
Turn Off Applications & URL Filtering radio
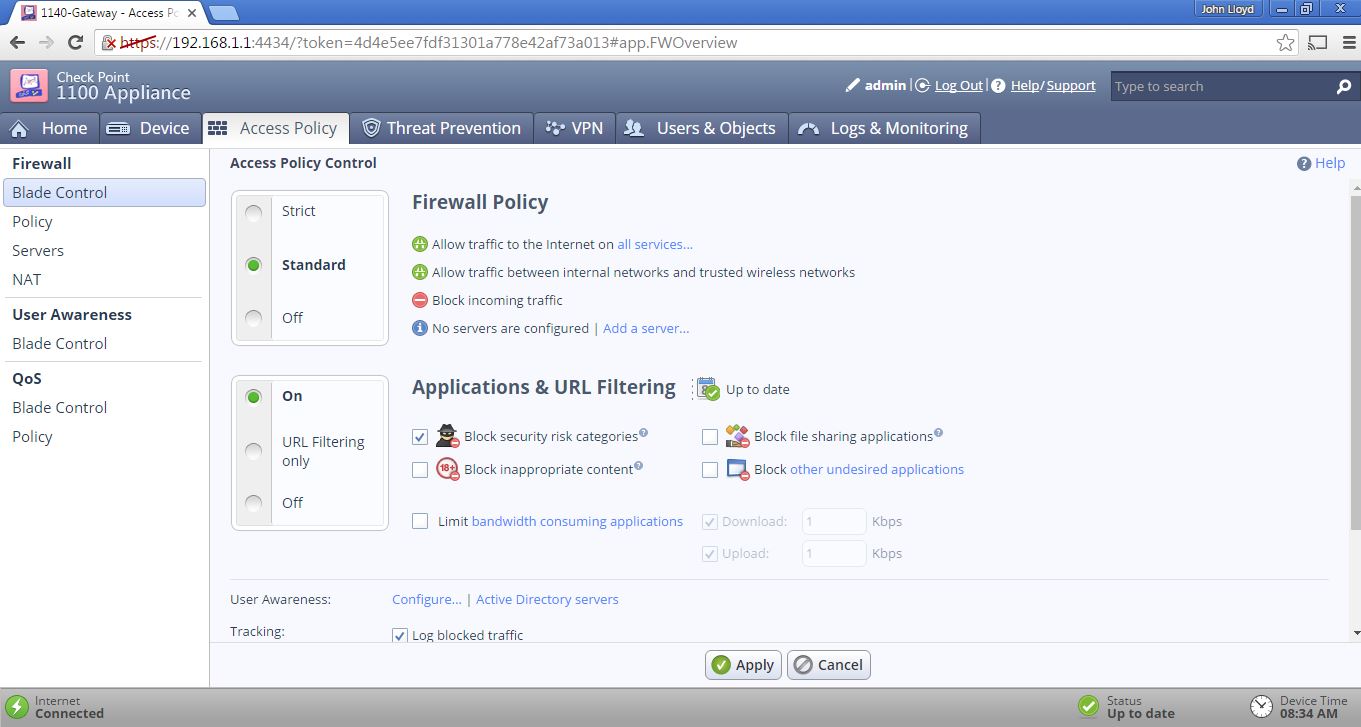click(x=254, y=503)
